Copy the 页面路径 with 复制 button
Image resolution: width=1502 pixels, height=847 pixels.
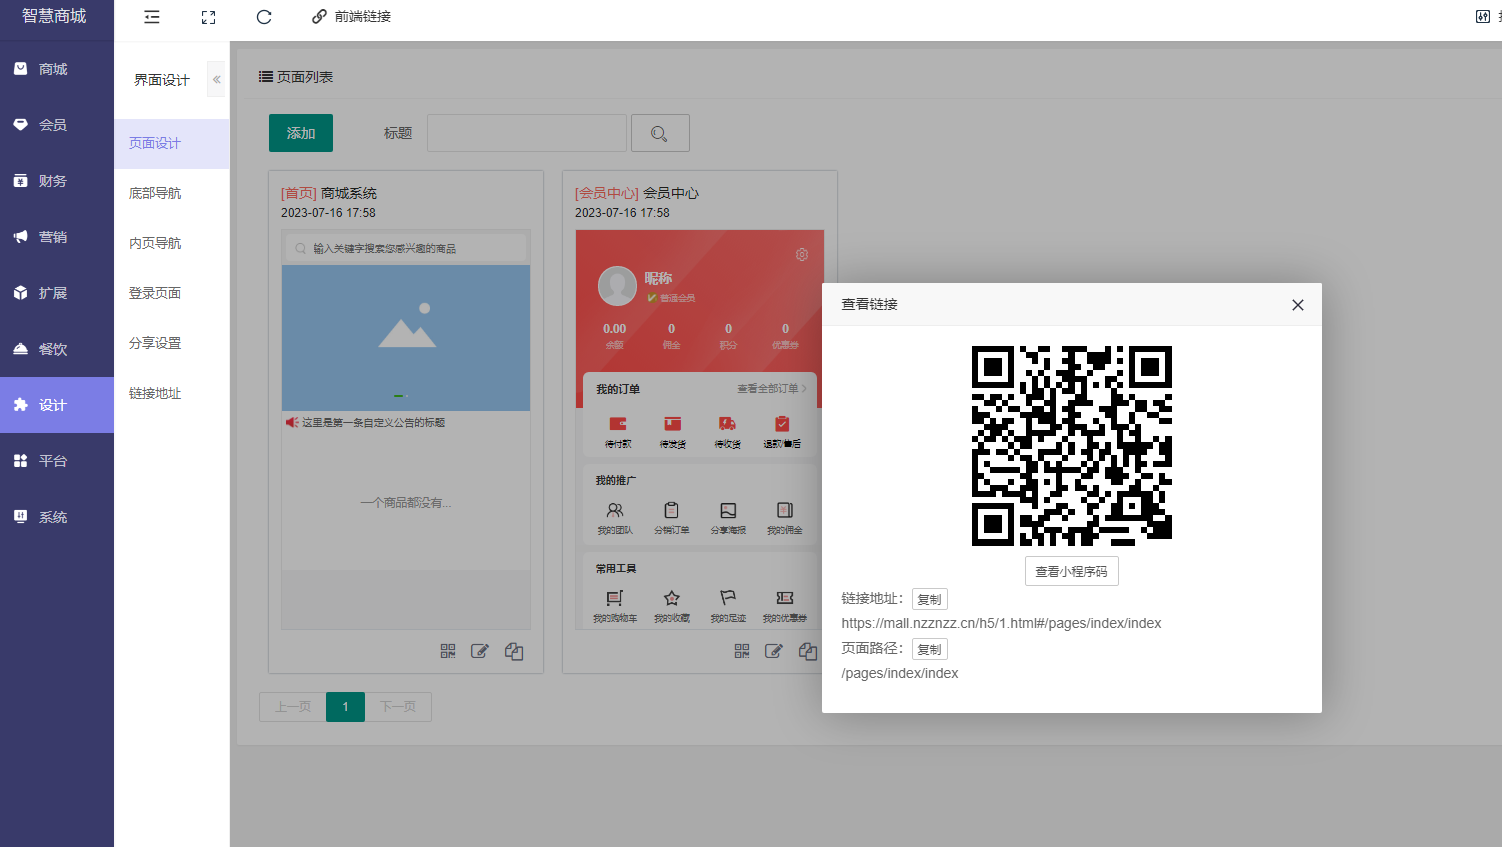[930, 649]
